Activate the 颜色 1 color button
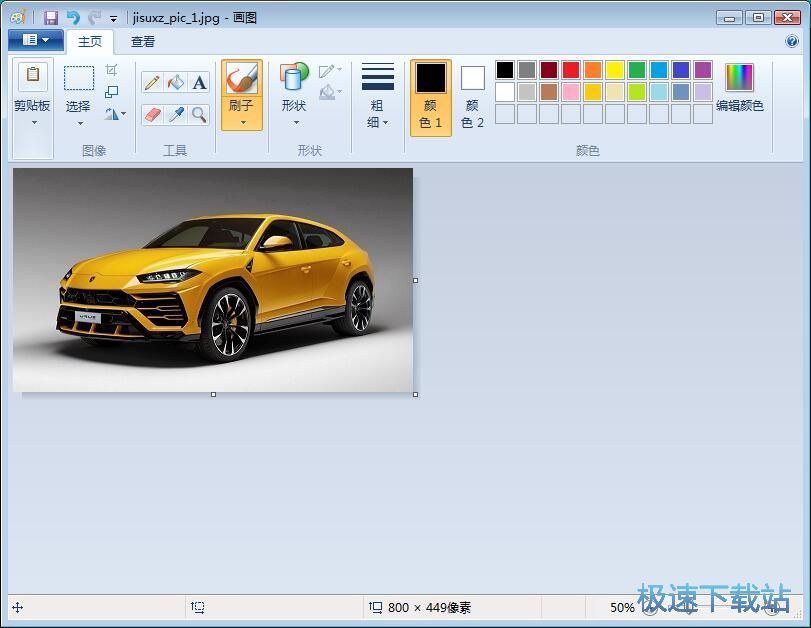811x628 pixels. tap(430, 98)
